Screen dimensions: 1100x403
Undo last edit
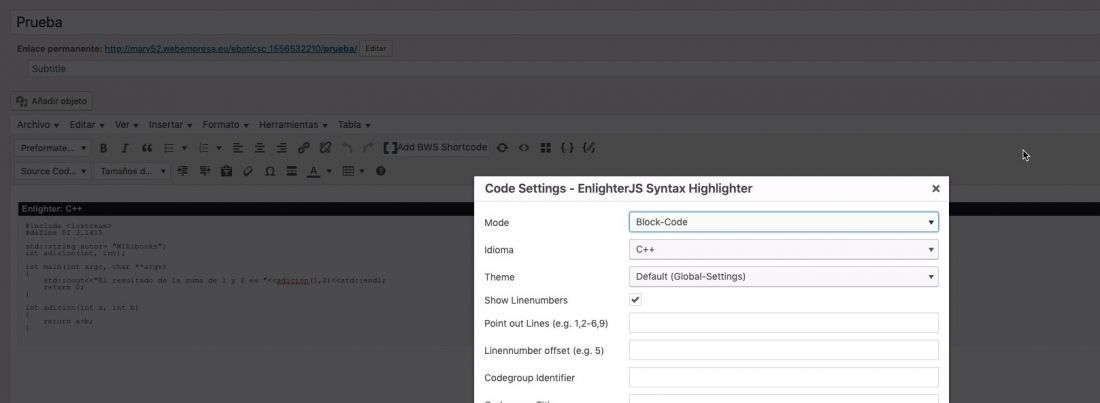[x=347, y=148]
